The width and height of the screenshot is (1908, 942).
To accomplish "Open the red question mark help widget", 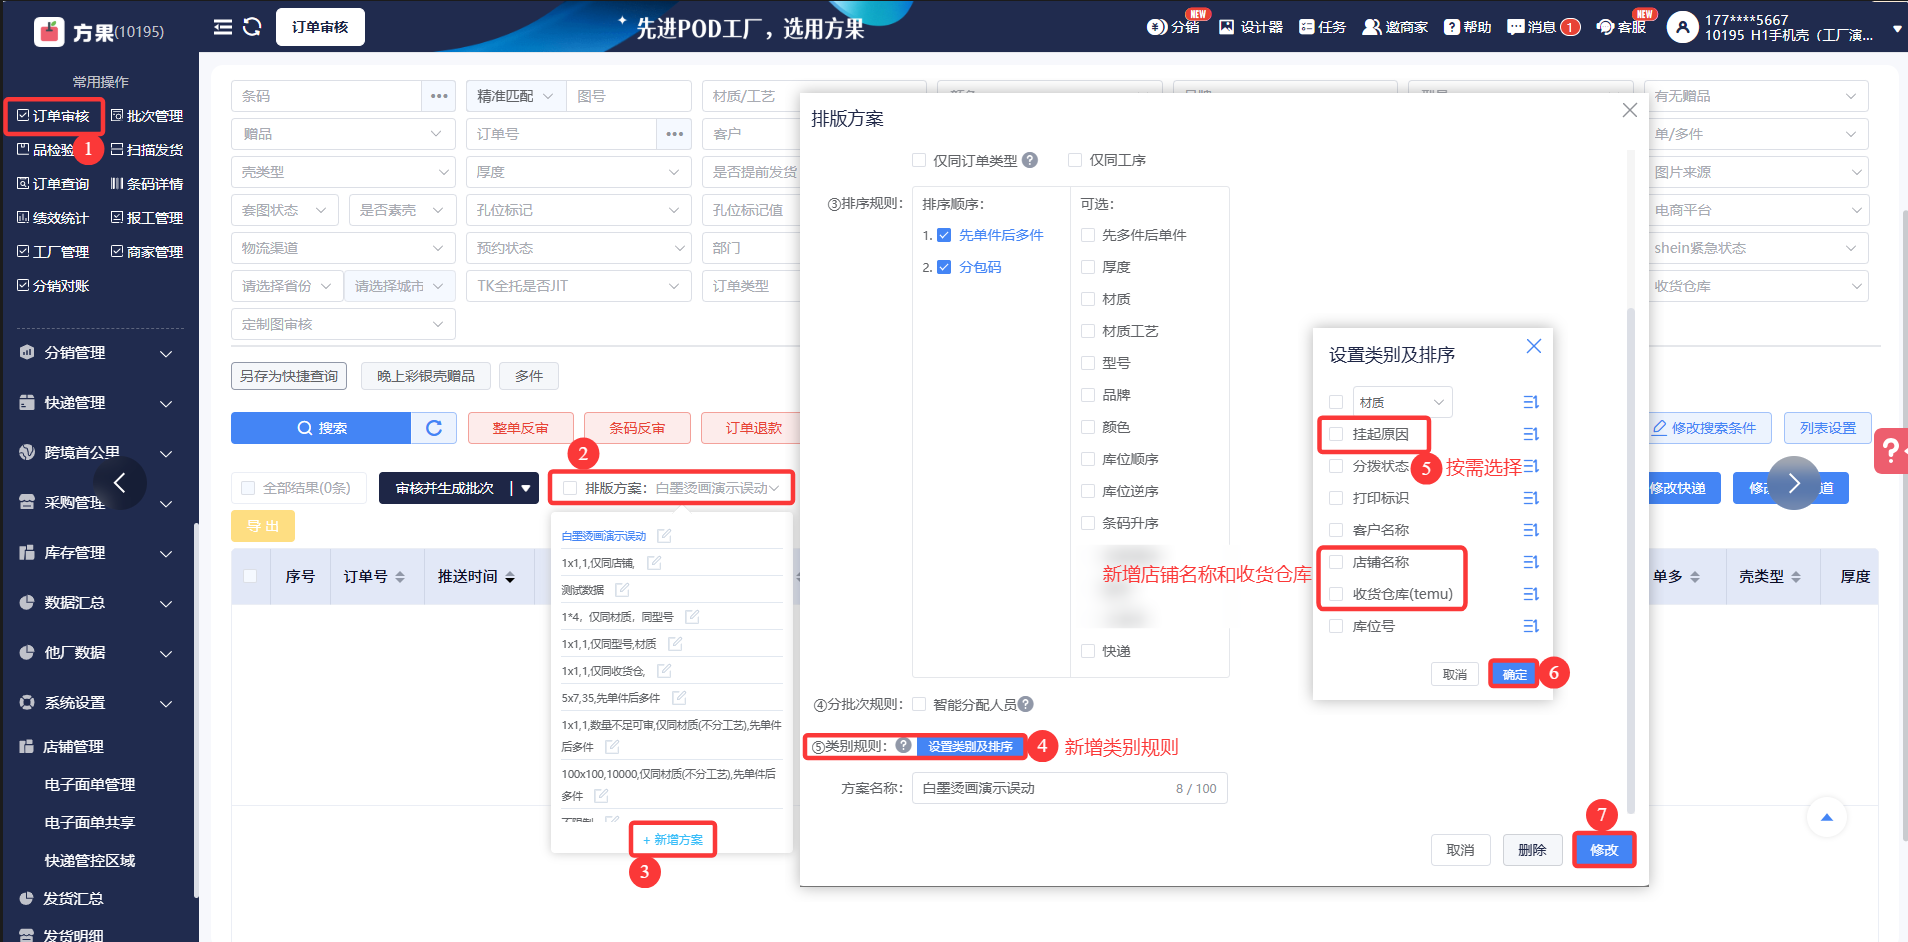I will (x=1890, y=451).
